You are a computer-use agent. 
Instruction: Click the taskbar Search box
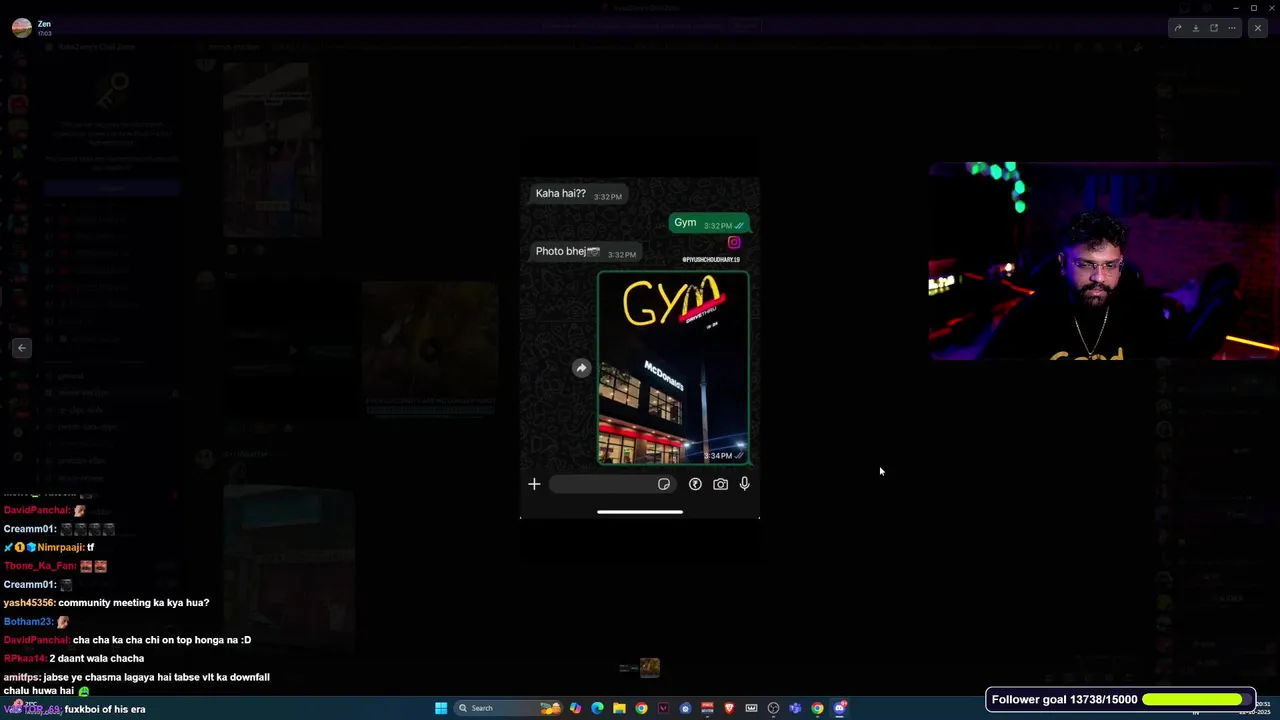[508, 708]
